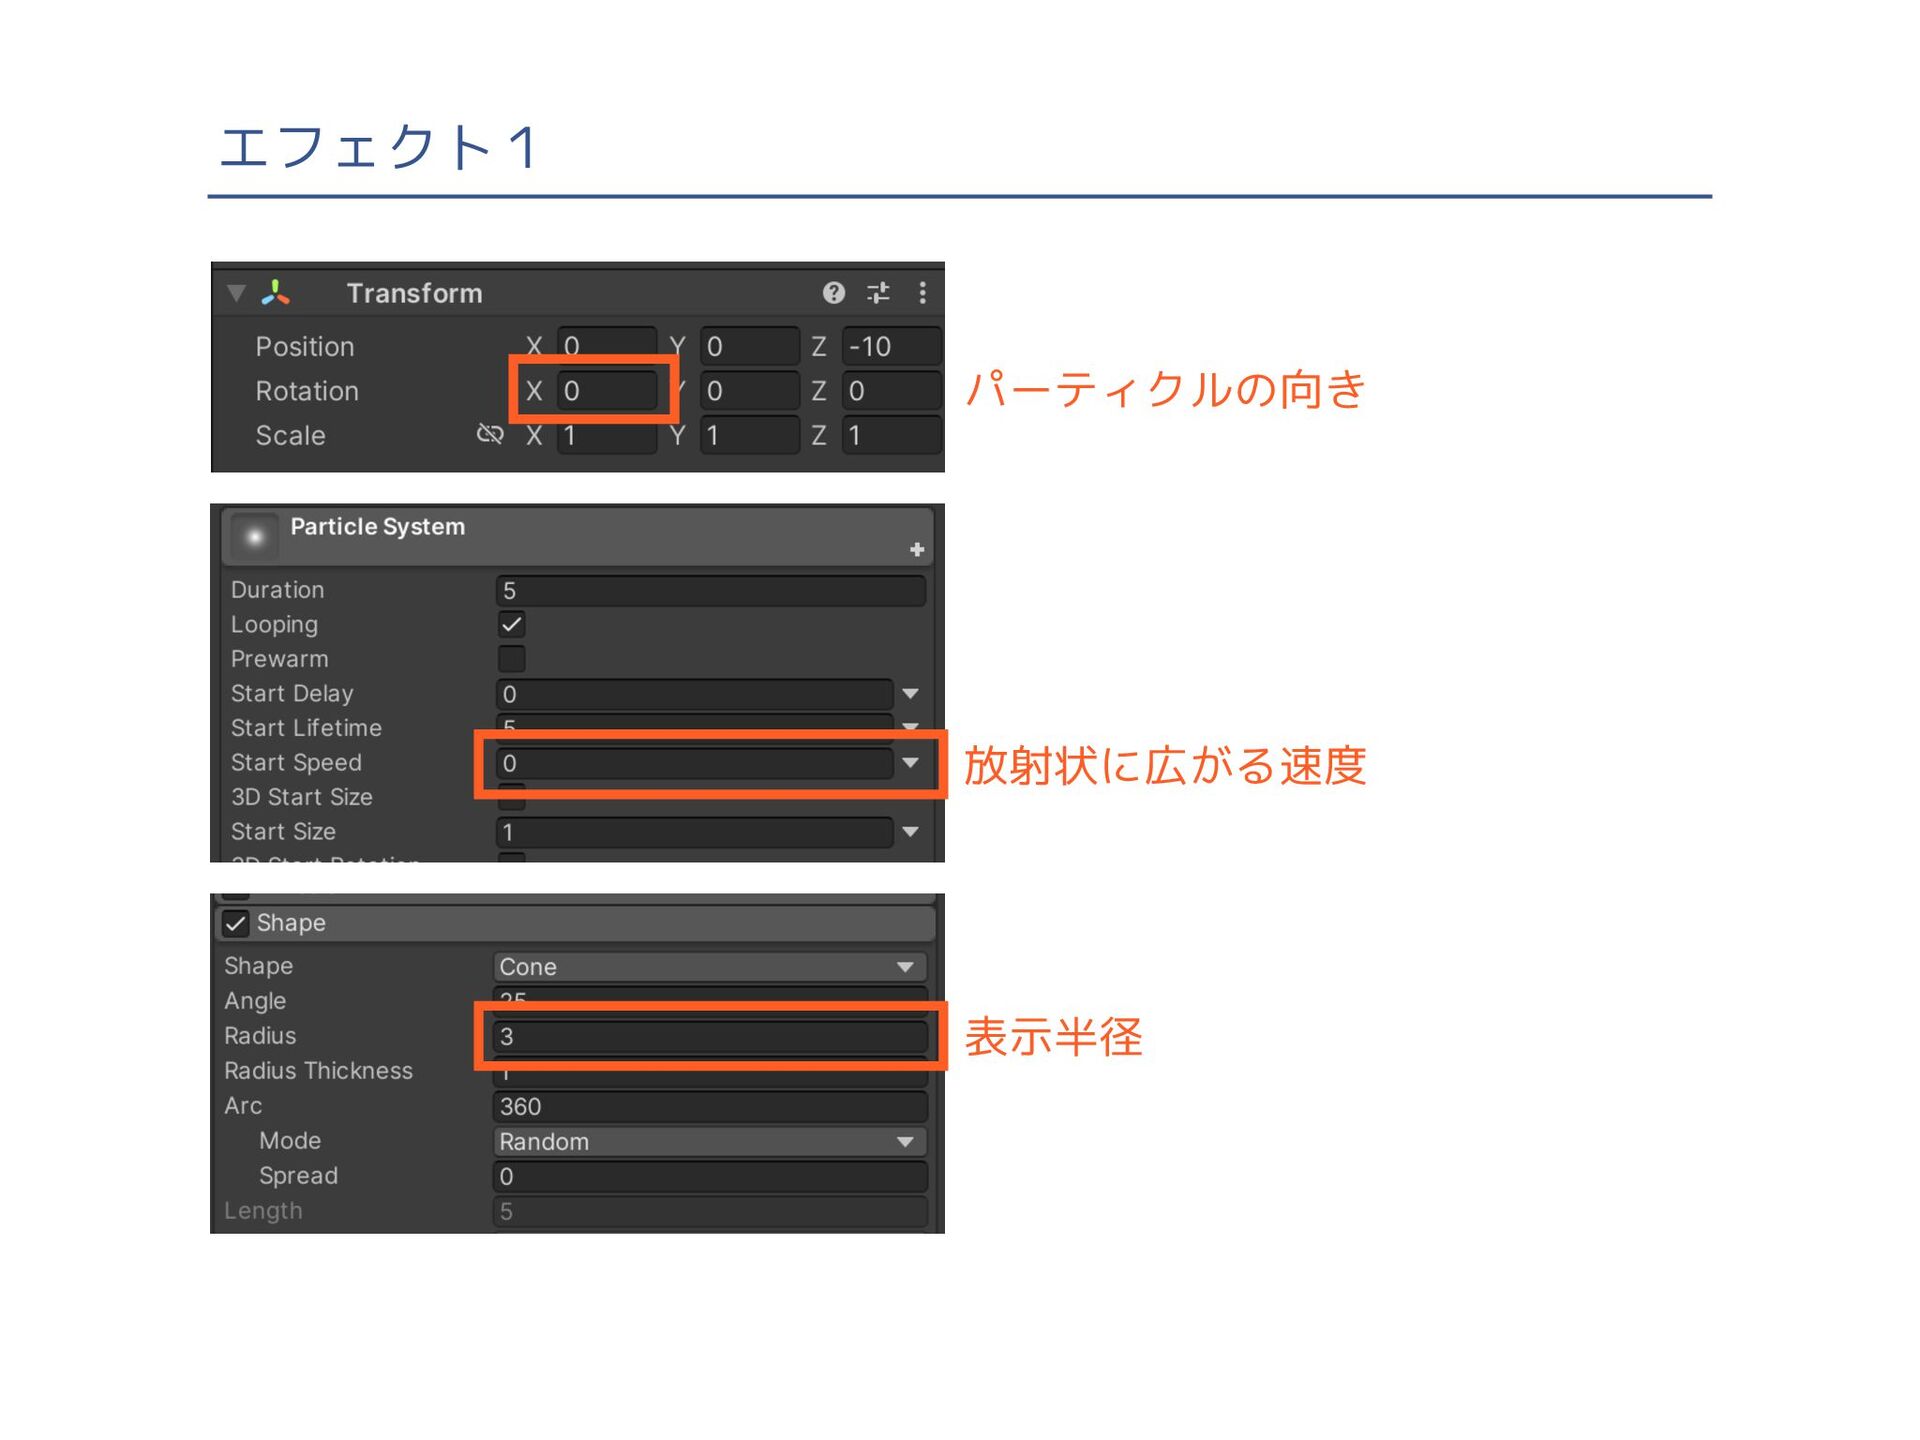
Task: Click the Transform component axis icon
Action: 276,292
